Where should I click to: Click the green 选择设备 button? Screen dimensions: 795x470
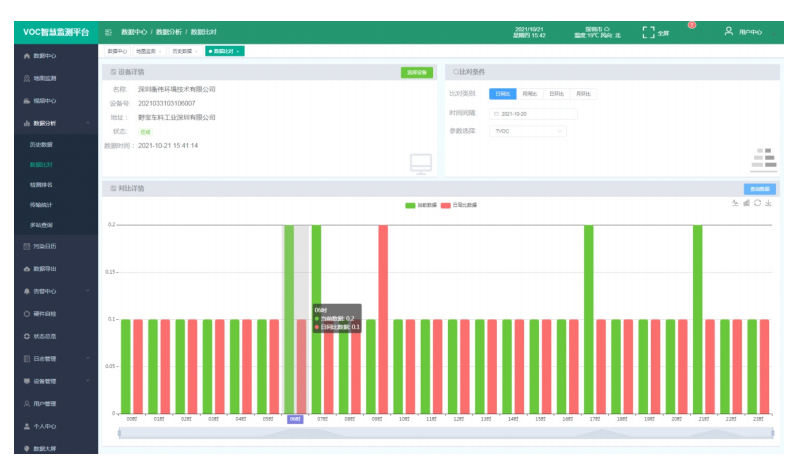(417, 73)
